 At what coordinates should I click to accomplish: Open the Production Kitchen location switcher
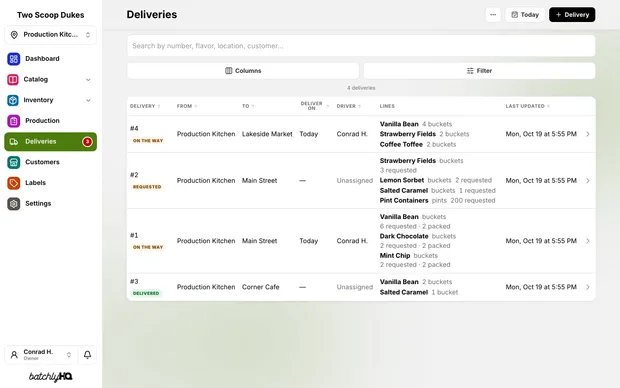[x=51, y=35]
